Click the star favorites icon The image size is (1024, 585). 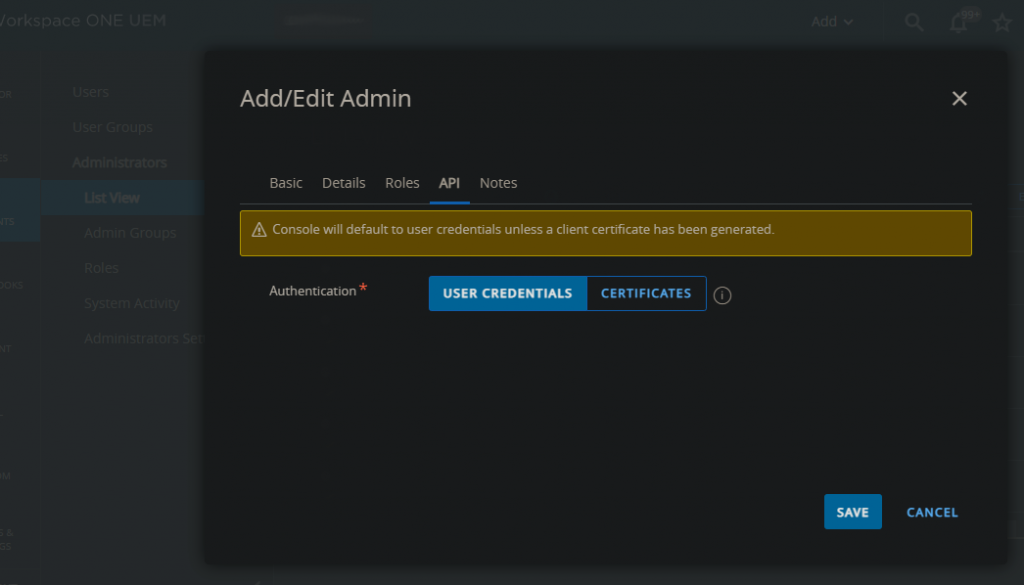point(1002,22)
